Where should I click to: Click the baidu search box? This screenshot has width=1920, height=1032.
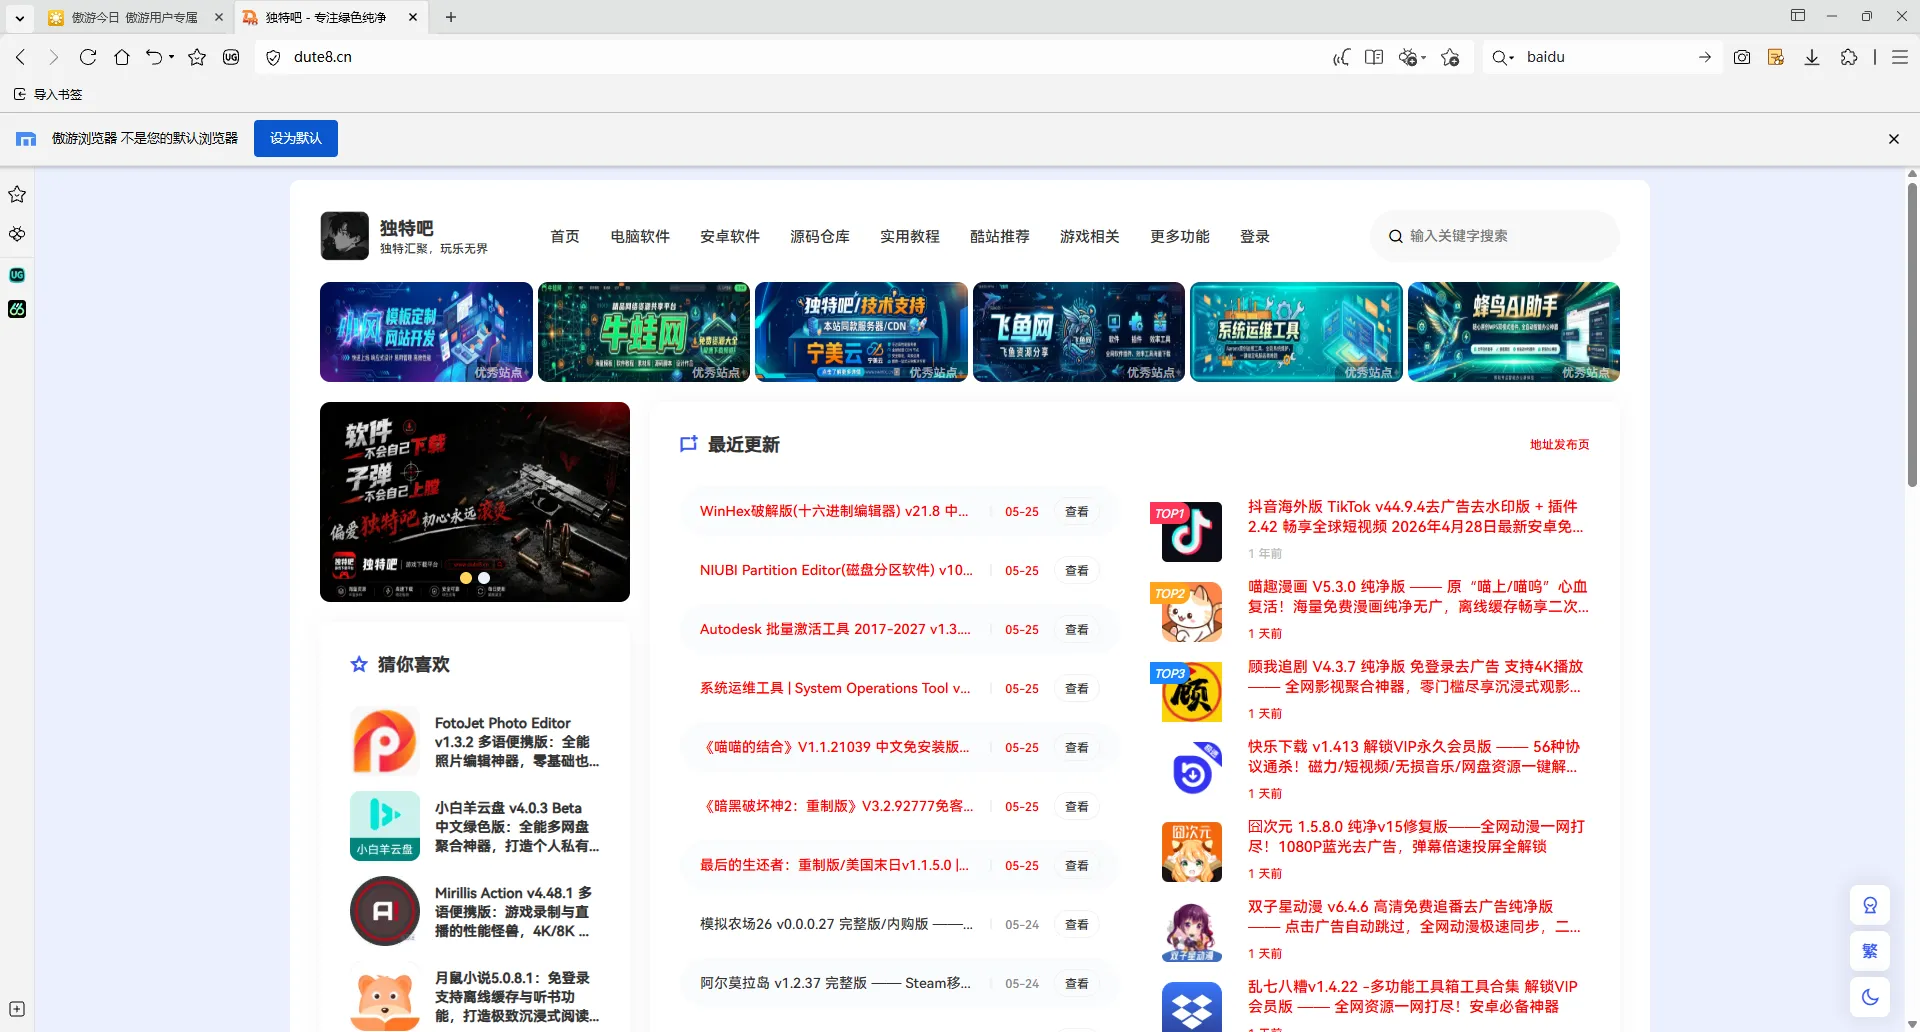1604,57
